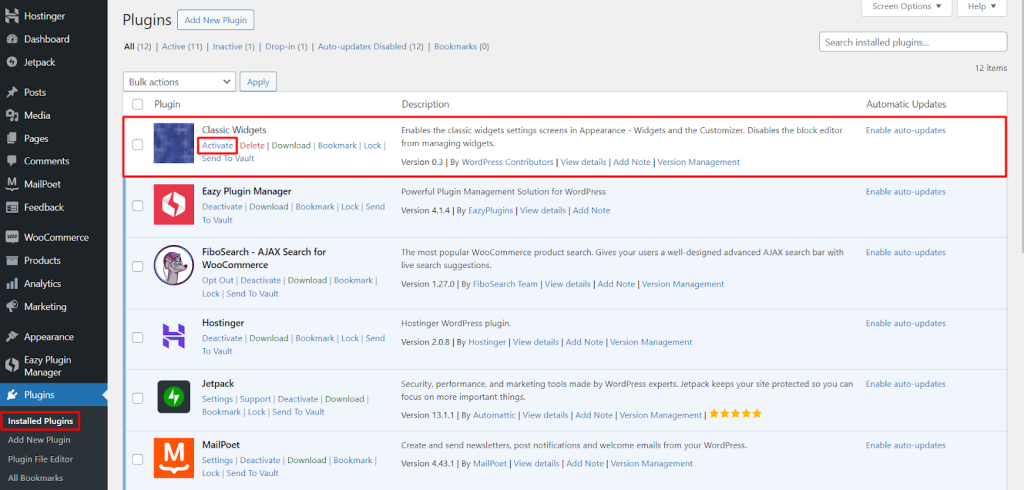Open Dashboard via its gauge icon
1024x490 pixels.
[12, 39]
